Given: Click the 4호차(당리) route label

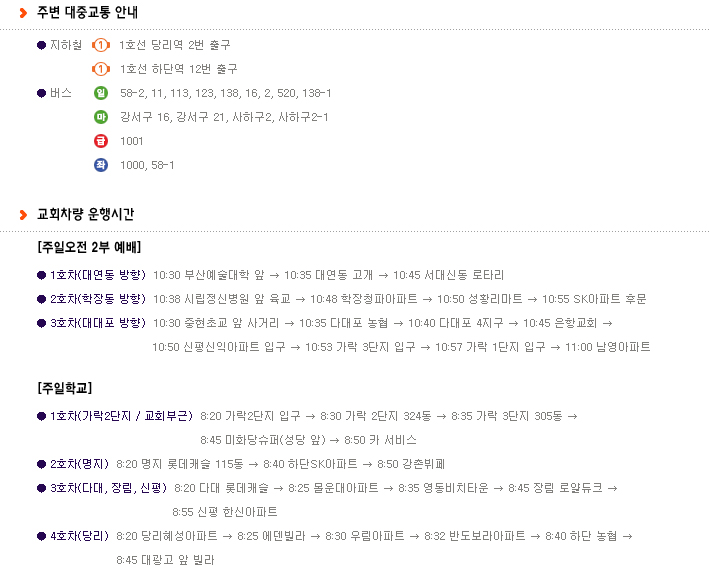Looking at the screenshot, I should tap(79, 536).
